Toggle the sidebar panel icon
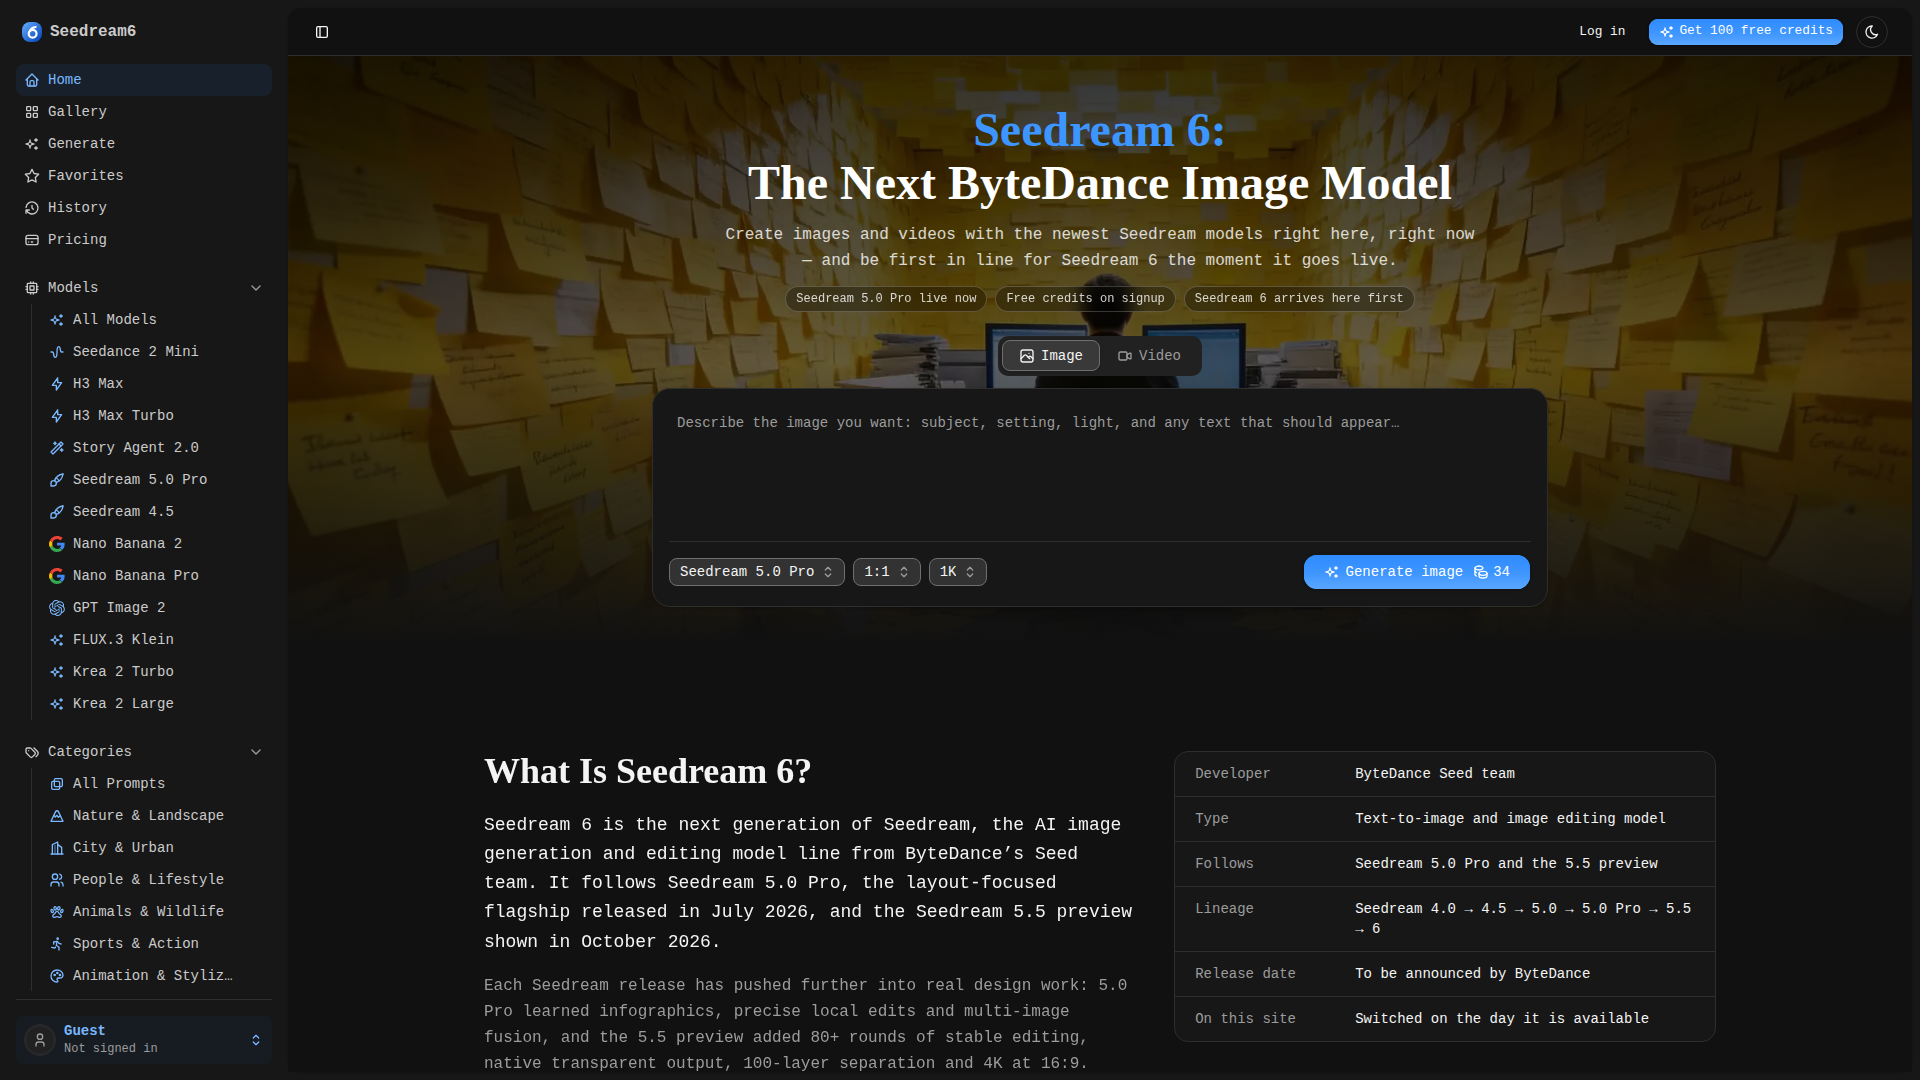The height and width of the screenshot is (1080, 1920). tap(322, 32)
